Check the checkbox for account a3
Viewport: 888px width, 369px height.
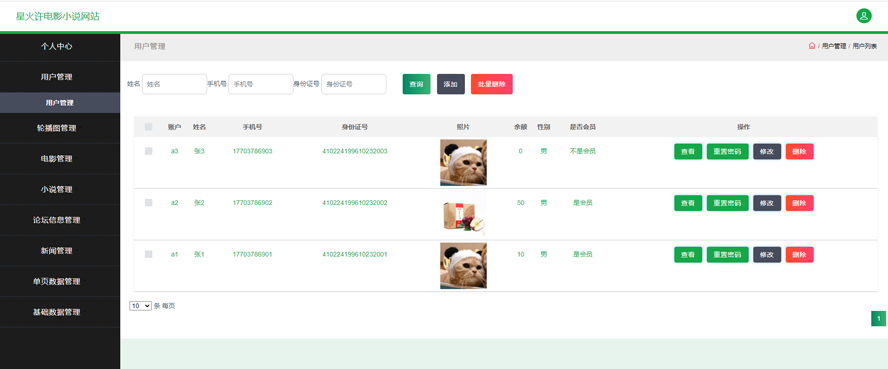148,151
